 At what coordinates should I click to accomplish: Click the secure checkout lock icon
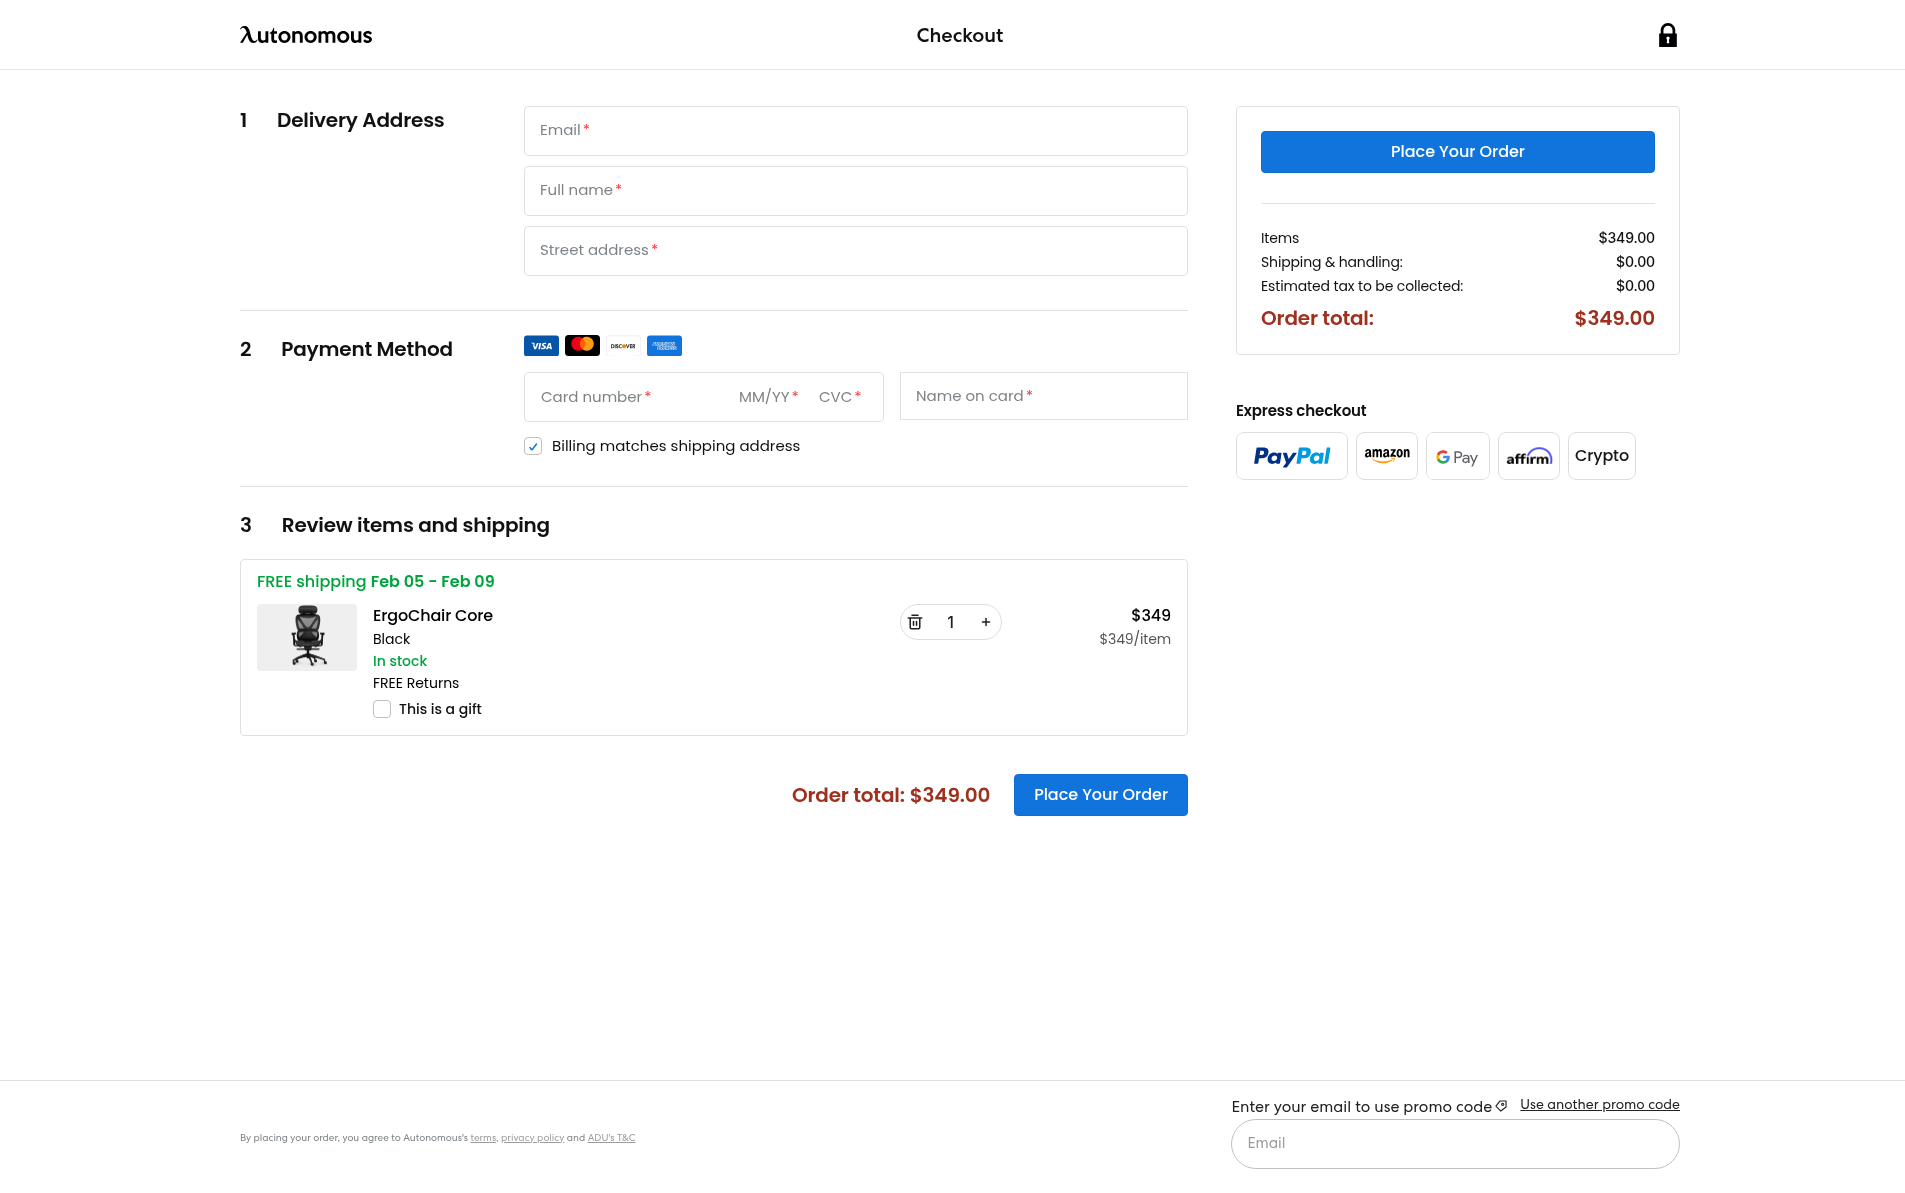coord(1667,35)
